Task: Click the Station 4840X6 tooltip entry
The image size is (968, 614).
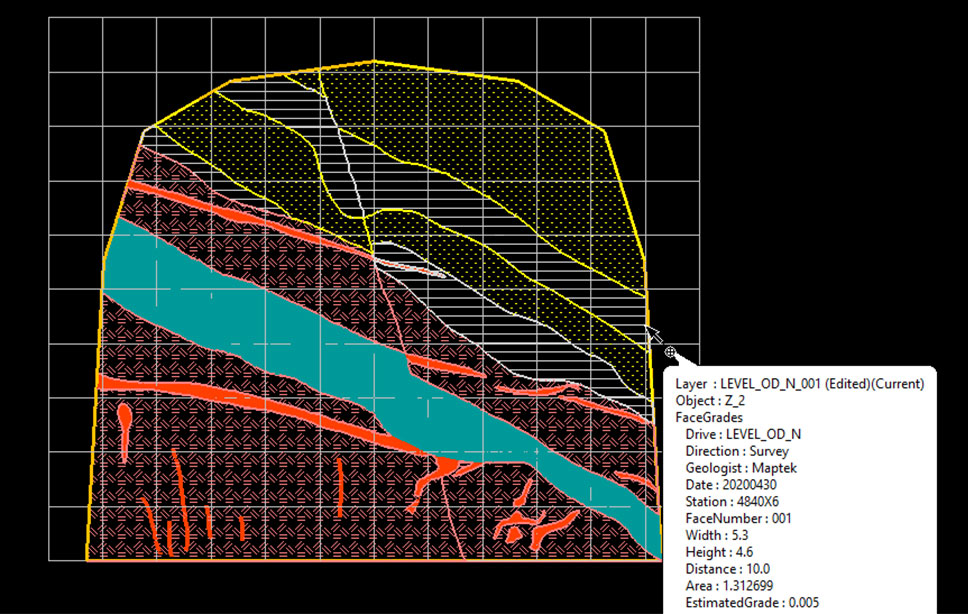Action: tap(732, 501)
